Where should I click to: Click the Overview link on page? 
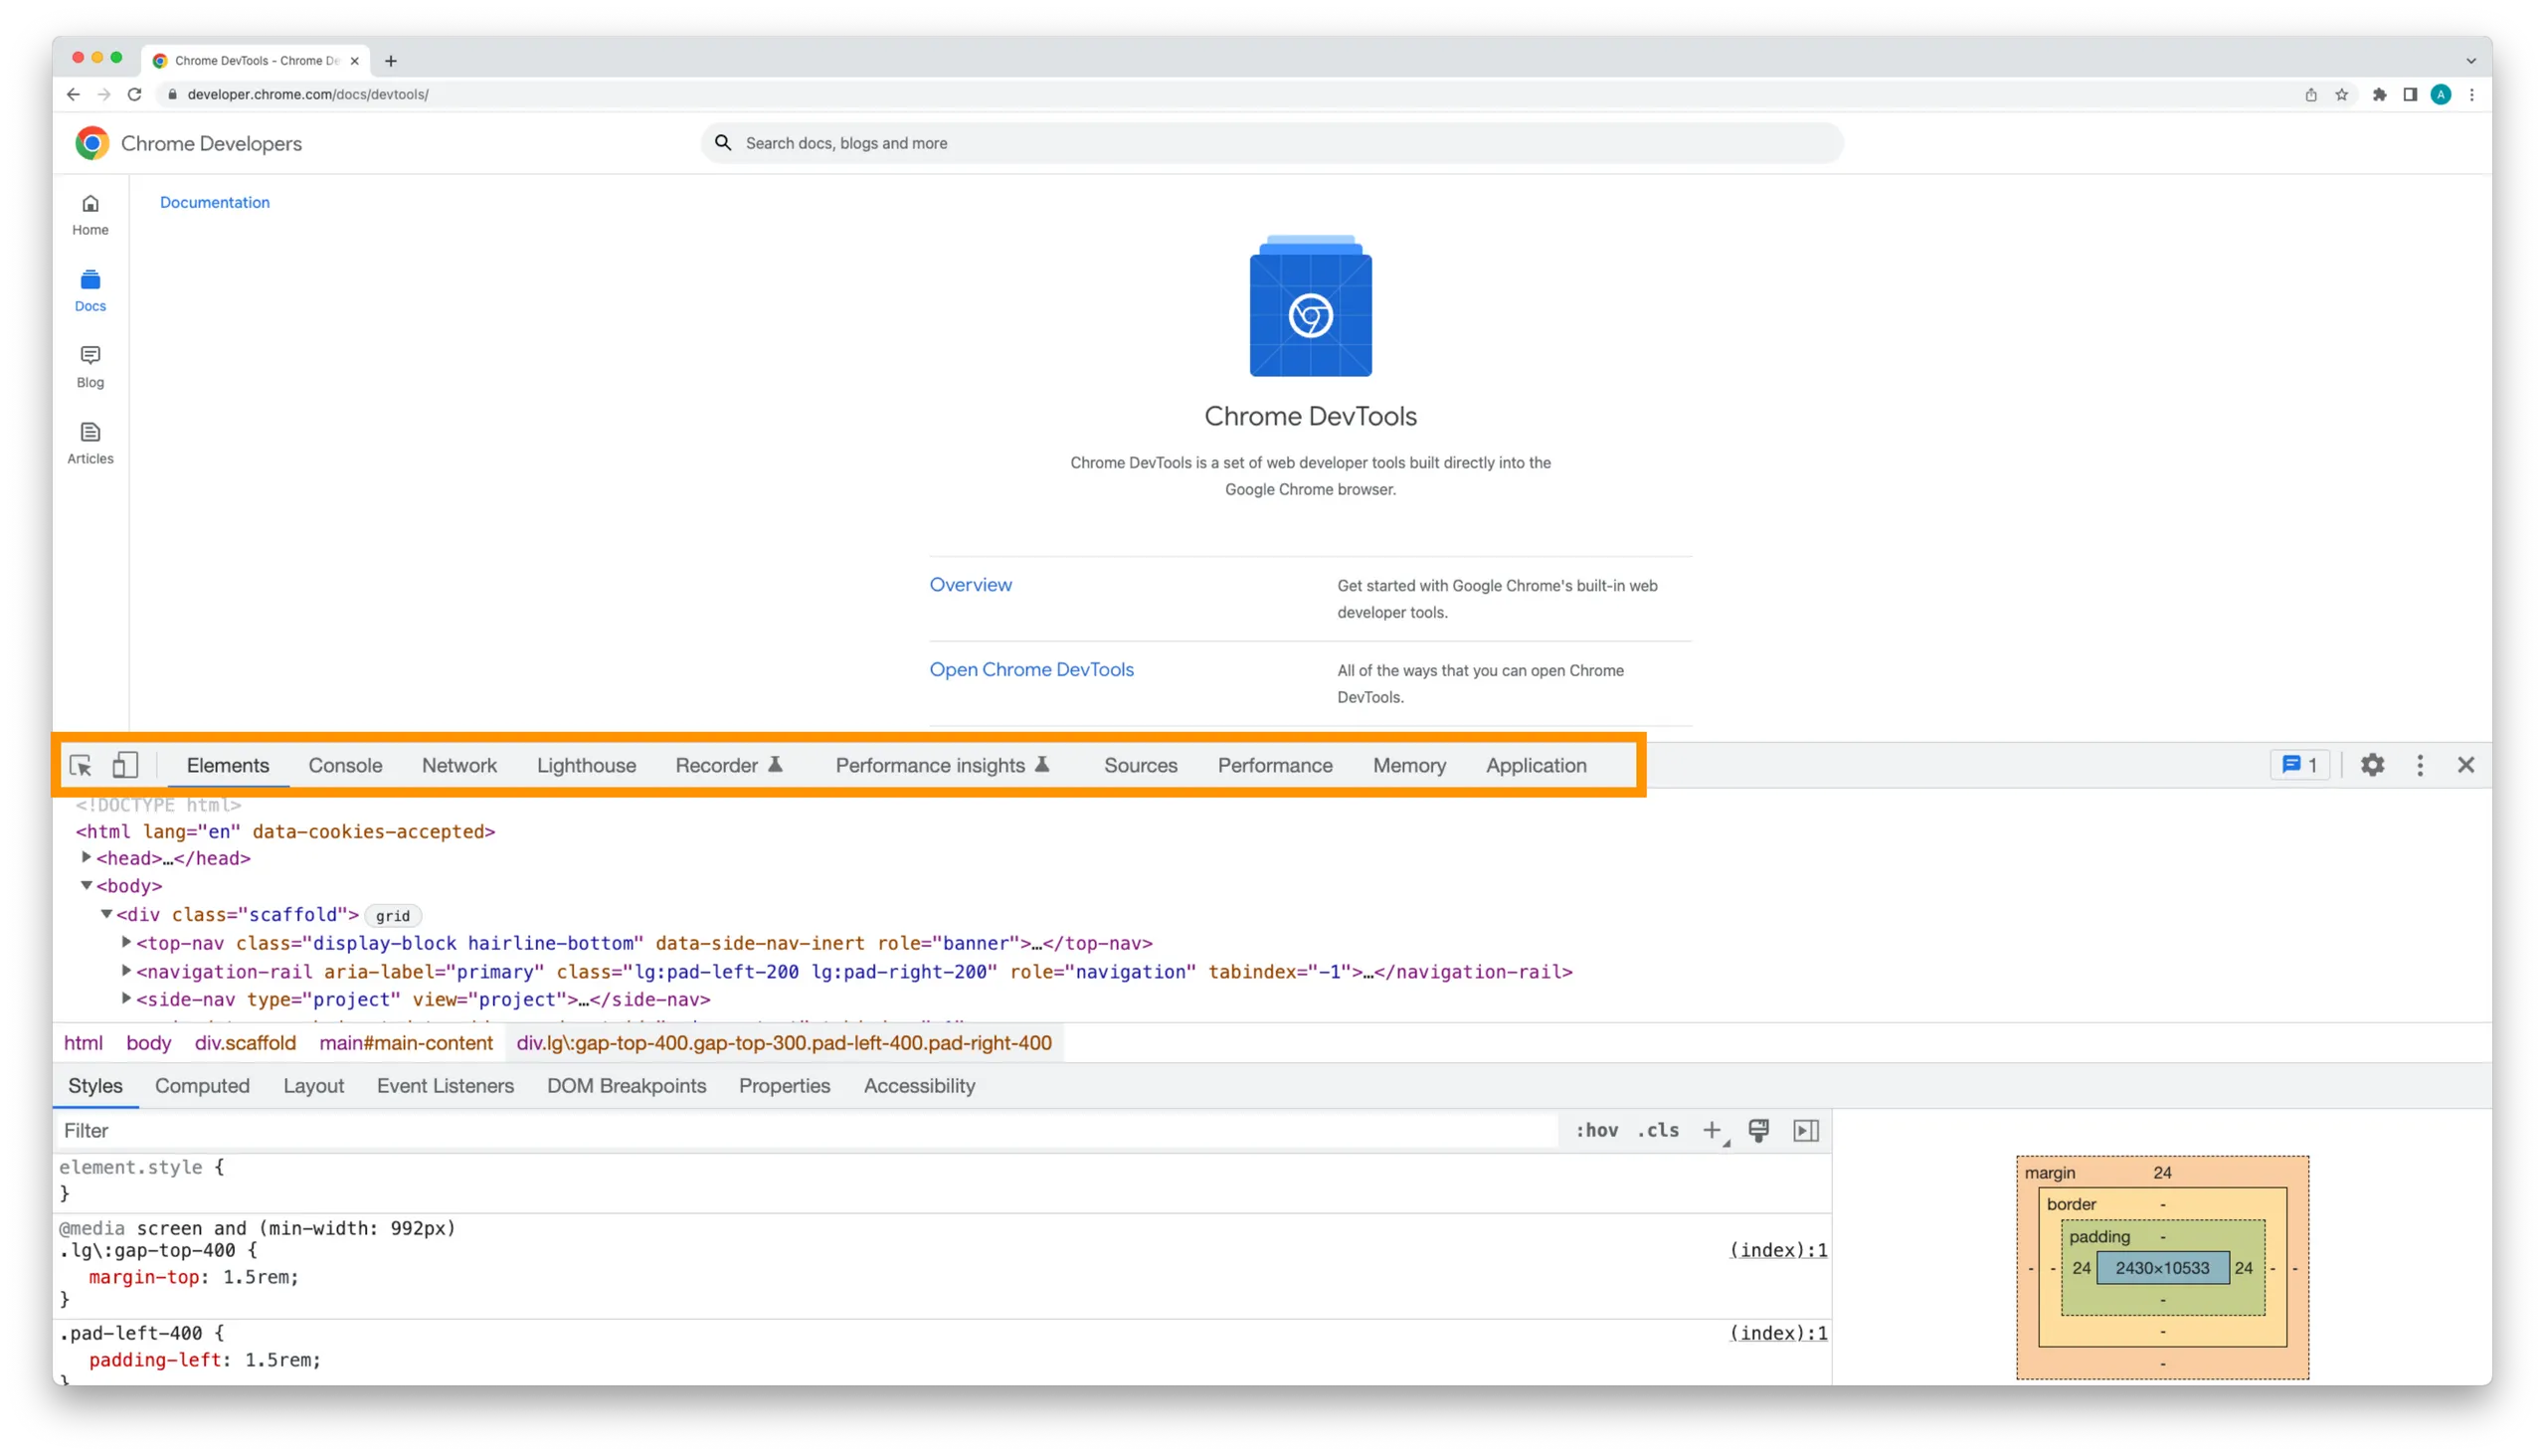(971, 584)
